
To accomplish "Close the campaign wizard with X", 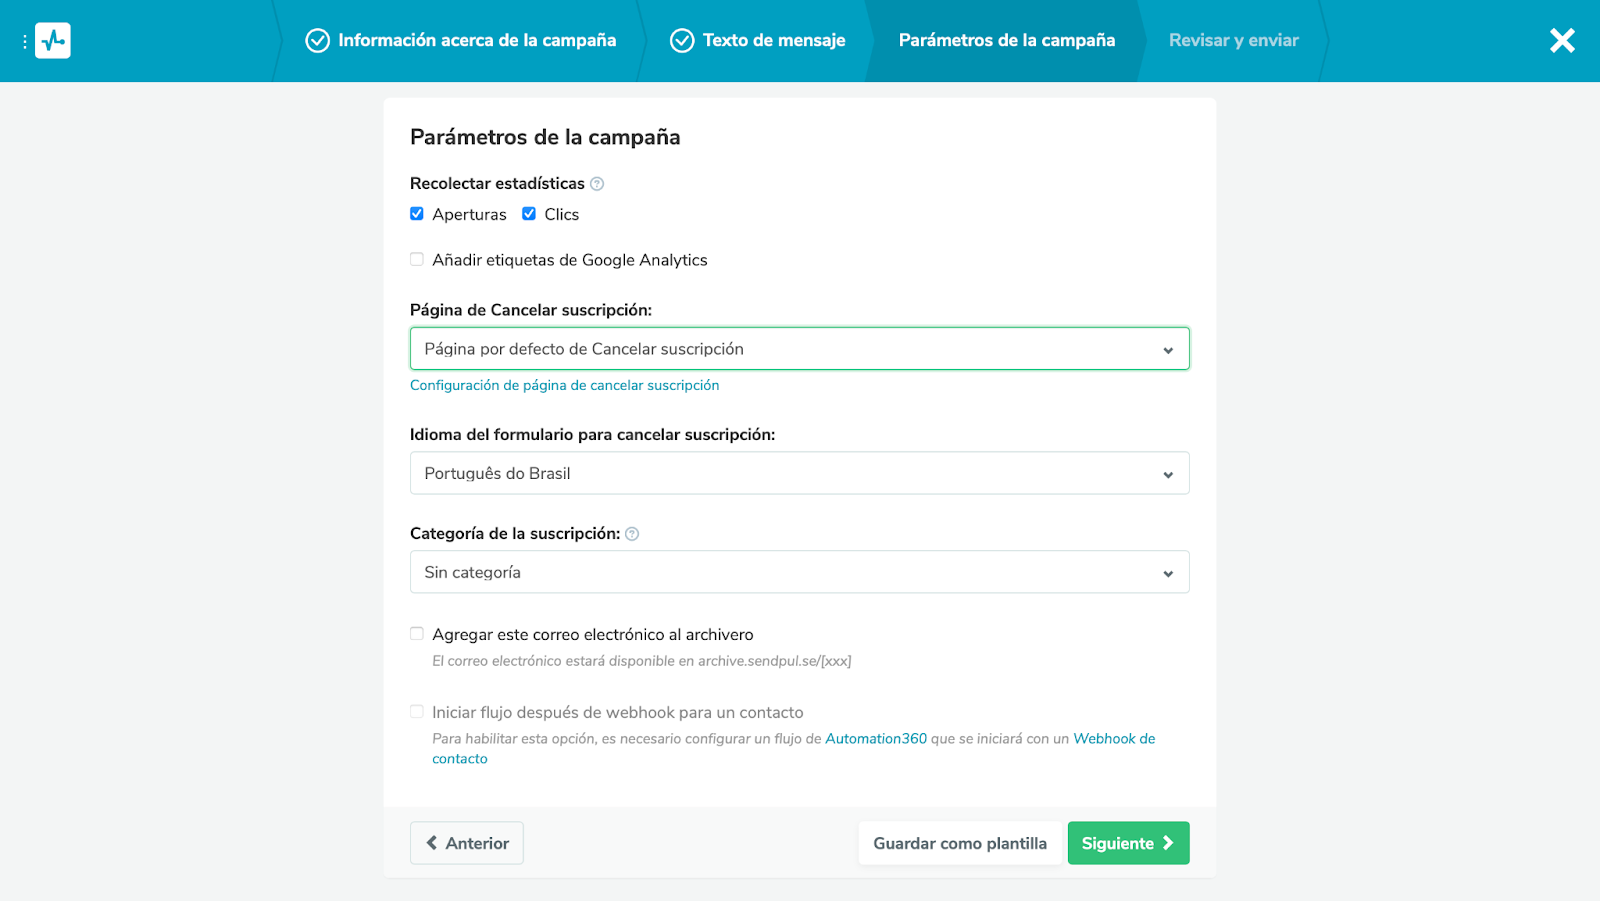I will pyautogui.click(x=1562, y=41).
